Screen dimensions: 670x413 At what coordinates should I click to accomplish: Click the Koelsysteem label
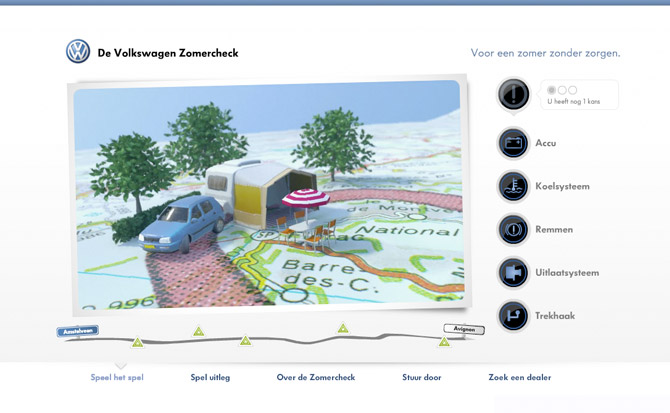(x=562, y=186)
